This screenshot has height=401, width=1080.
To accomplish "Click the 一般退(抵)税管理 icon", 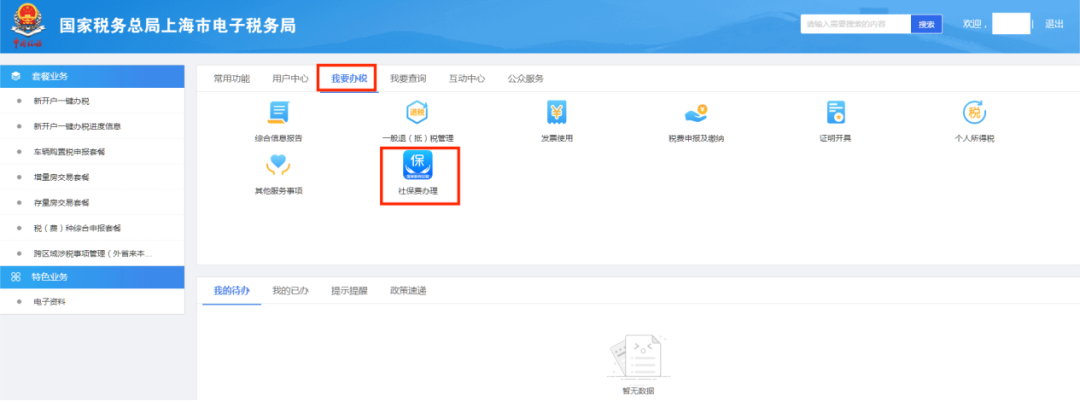I will (x=418, y=113).
